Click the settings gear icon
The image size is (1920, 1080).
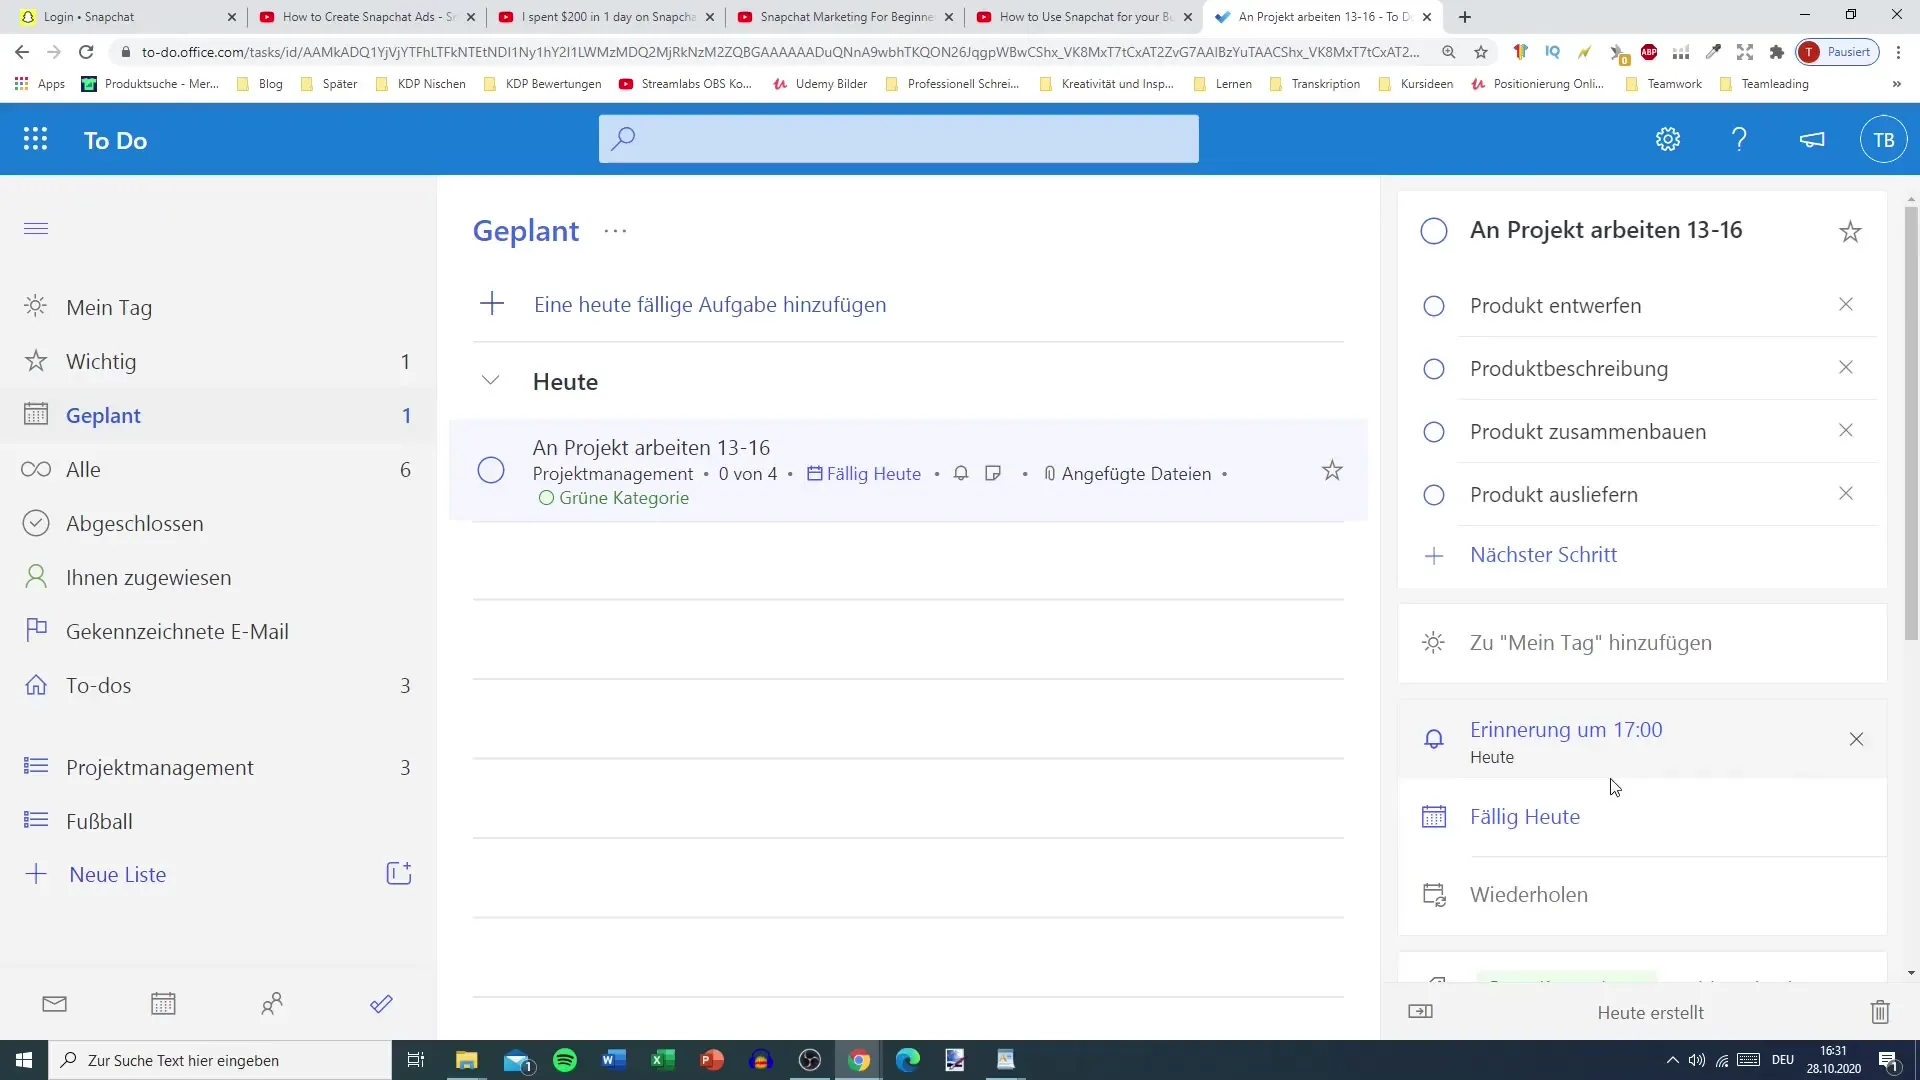1668,140
